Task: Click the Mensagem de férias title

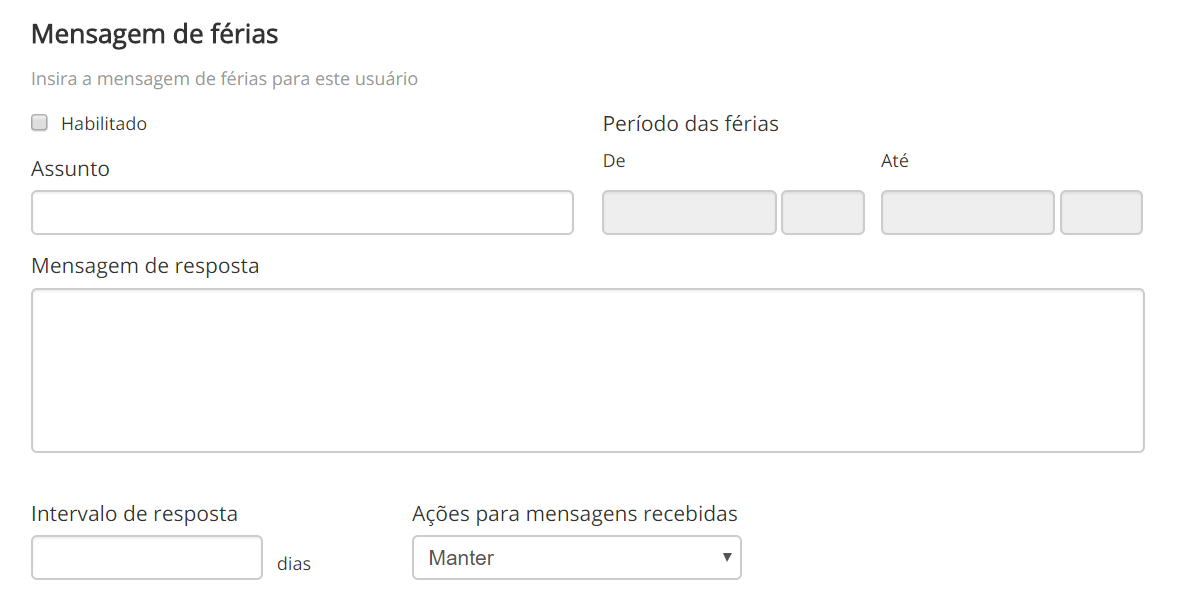Action: click(154, 34)
